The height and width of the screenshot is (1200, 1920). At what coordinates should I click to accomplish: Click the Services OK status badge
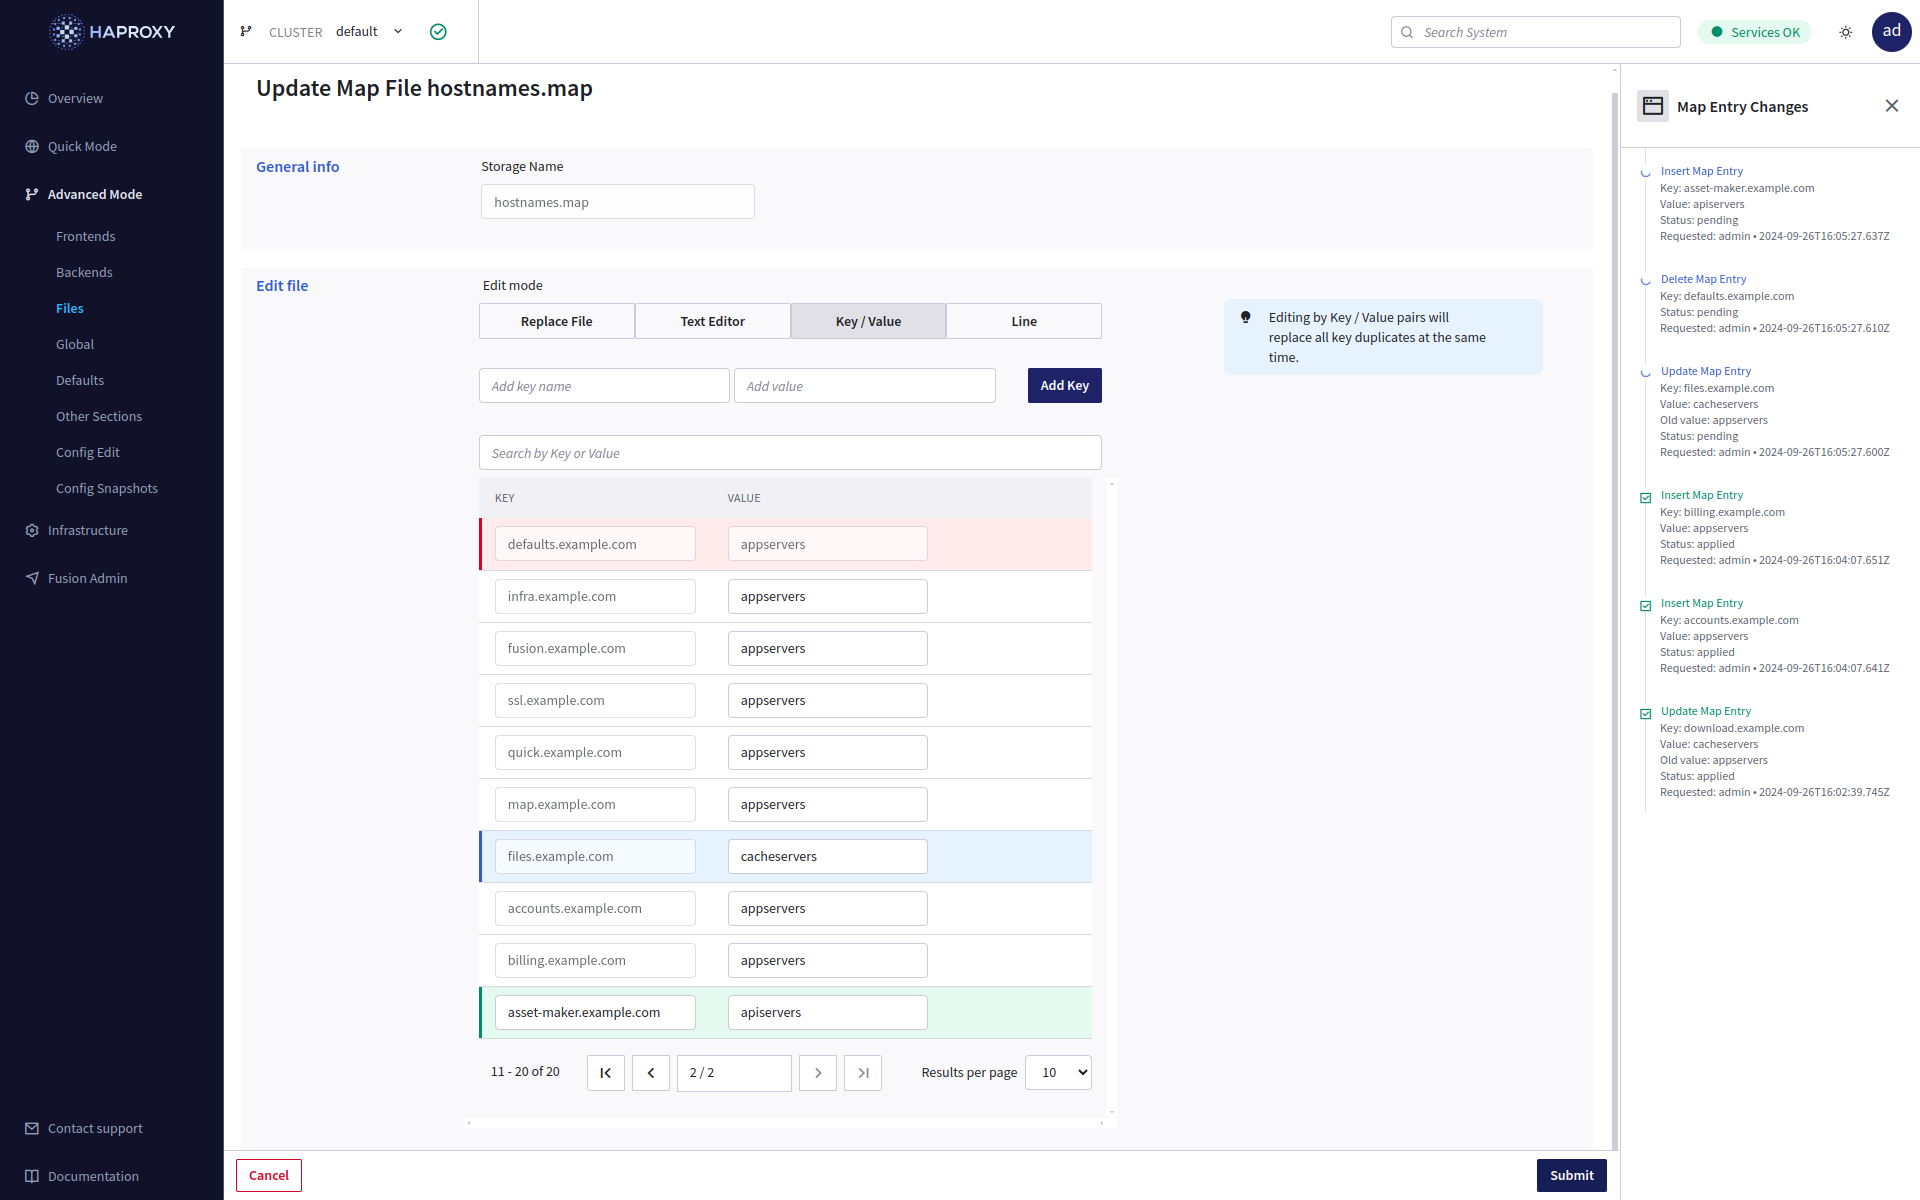(1755, 32)
